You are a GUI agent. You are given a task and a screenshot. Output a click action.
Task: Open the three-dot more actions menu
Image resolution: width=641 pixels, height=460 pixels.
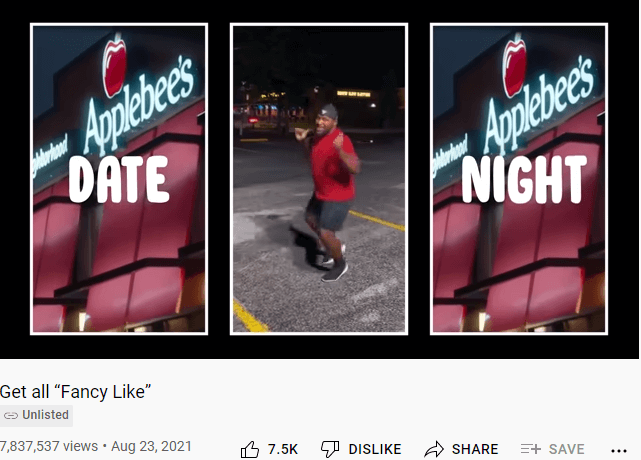click(619, 451)
